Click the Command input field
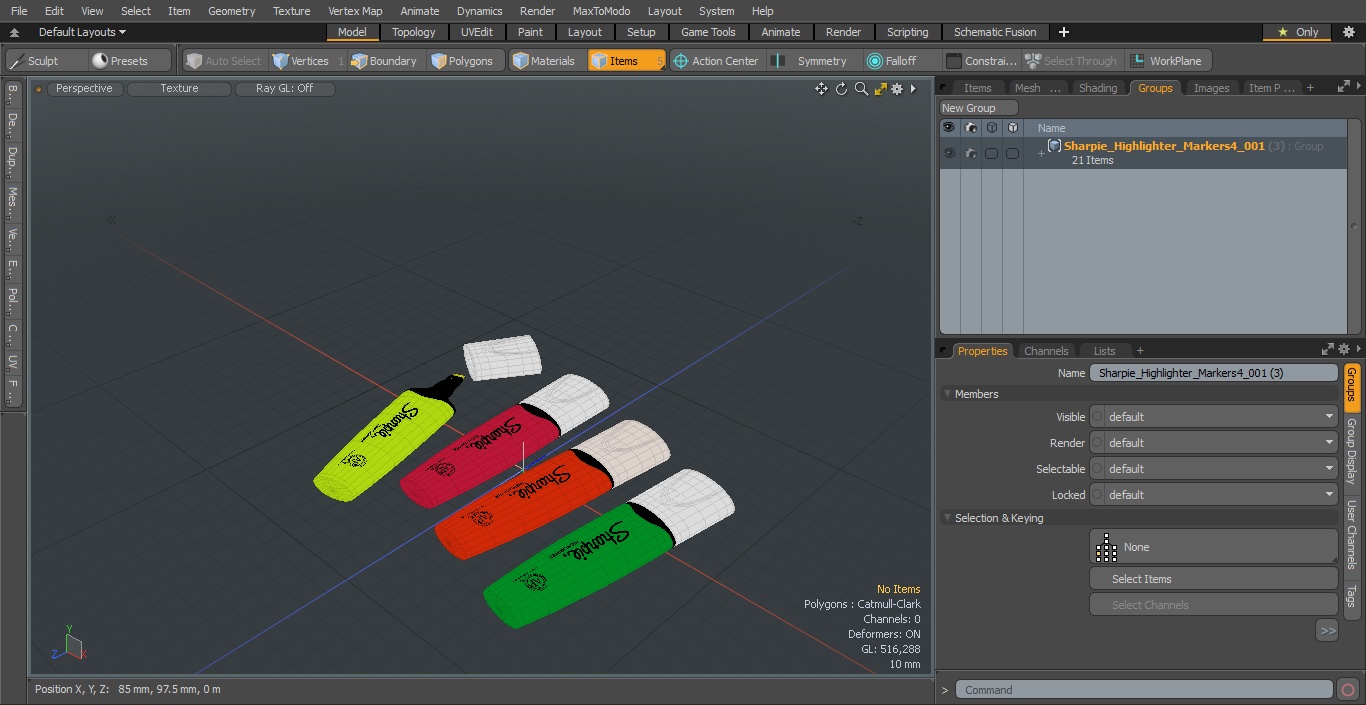The width and height of the screenshot is (1366, 705). (x=1144, y=690)
